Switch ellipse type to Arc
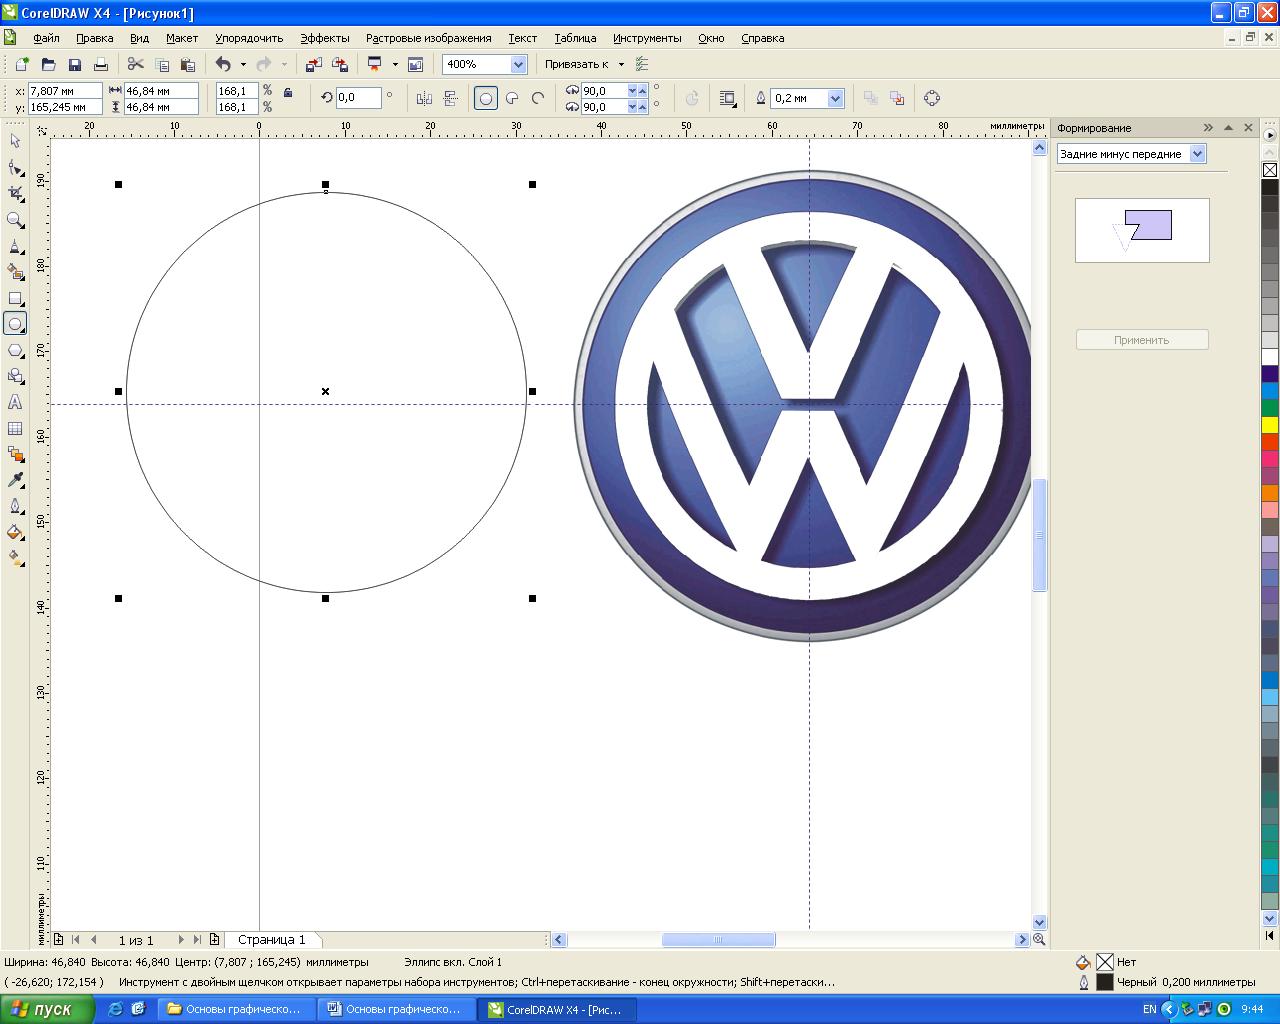The width and height of the screenshot is (1280, 1024). tap(538, 98)
